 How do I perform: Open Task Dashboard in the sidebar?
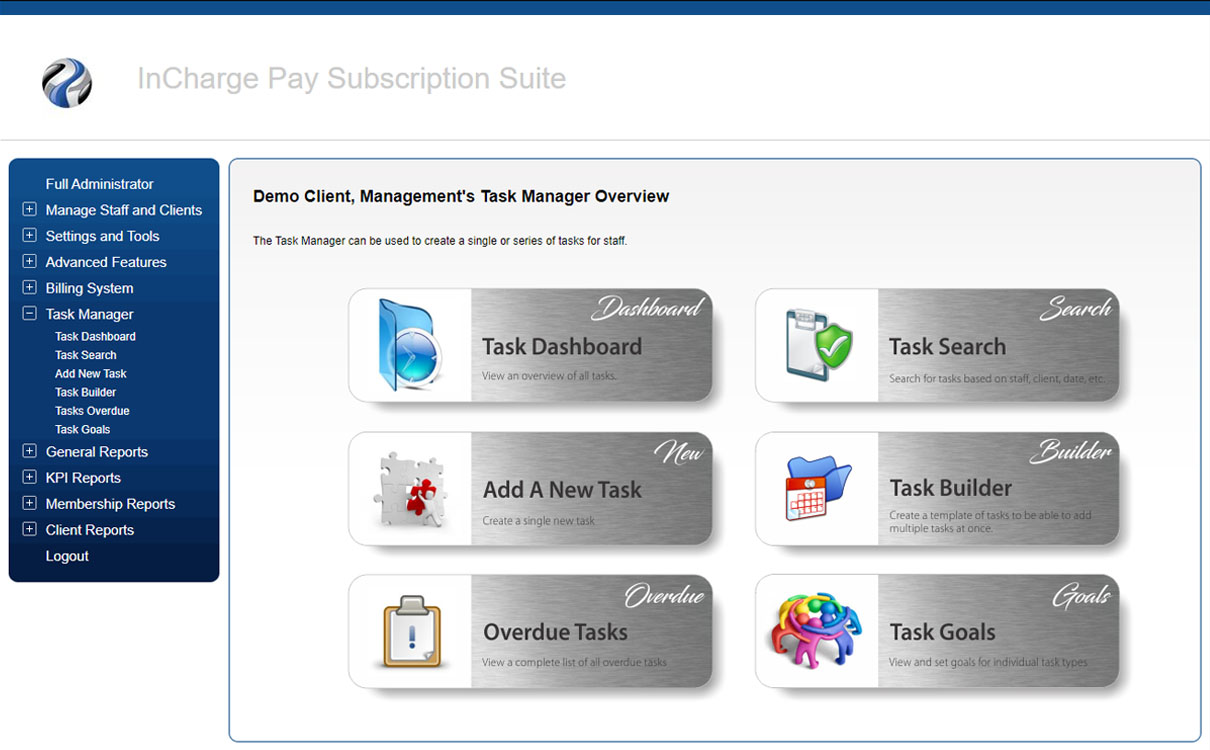point(95,337)
